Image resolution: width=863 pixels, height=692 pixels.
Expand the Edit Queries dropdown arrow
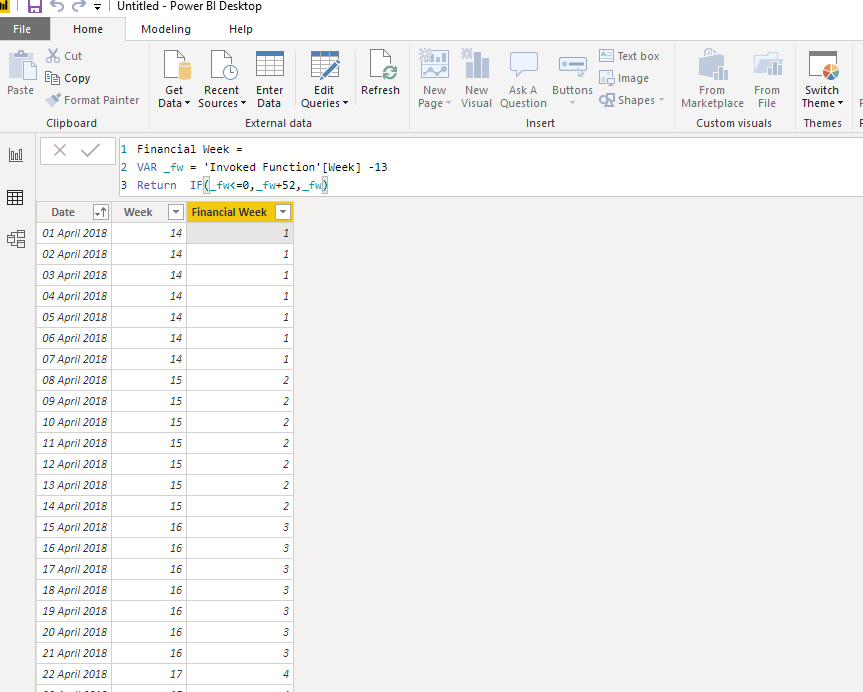(346, 103)
